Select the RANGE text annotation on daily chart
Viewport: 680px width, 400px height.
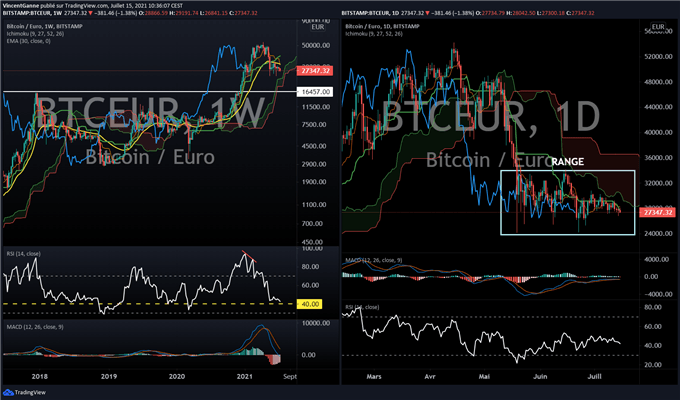tap(568, 162)
